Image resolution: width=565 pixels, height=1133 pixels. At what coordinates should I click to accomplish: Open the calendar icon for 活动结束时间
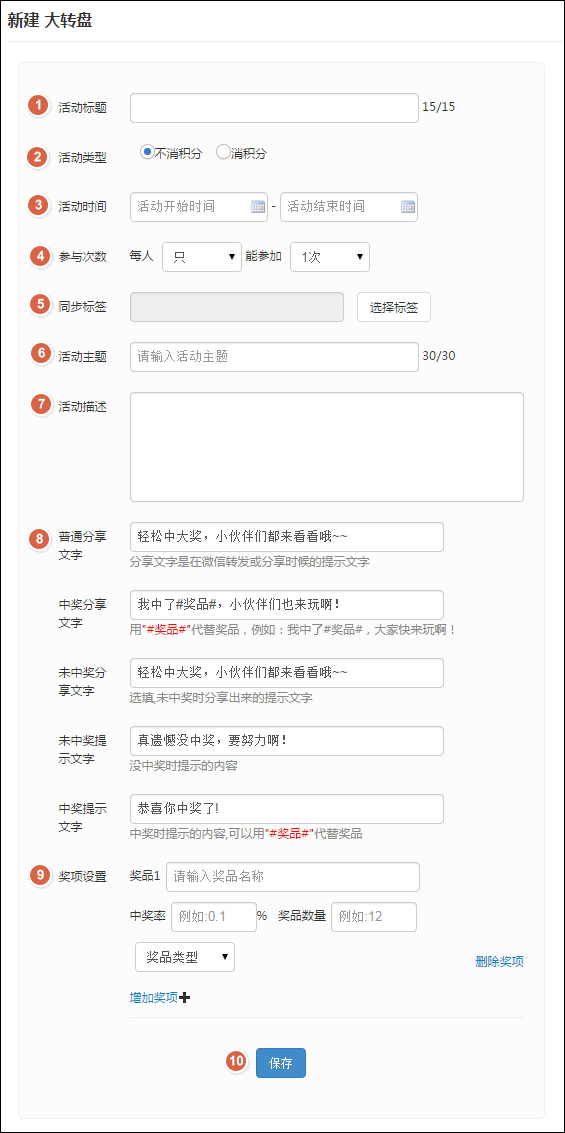tap(407, 207)
